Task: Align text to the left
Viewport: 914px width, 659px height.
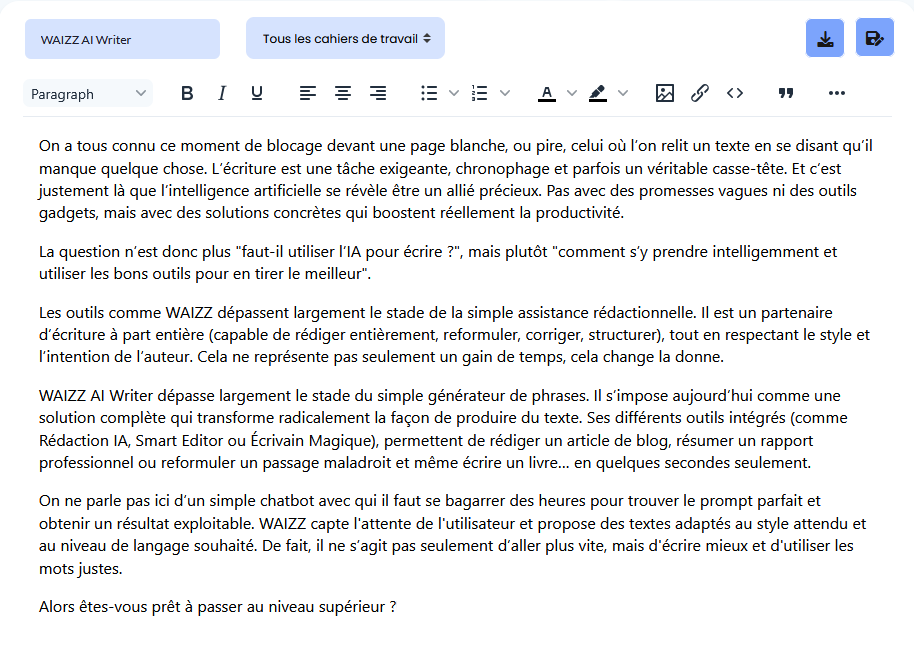Action: coord(308,93)
